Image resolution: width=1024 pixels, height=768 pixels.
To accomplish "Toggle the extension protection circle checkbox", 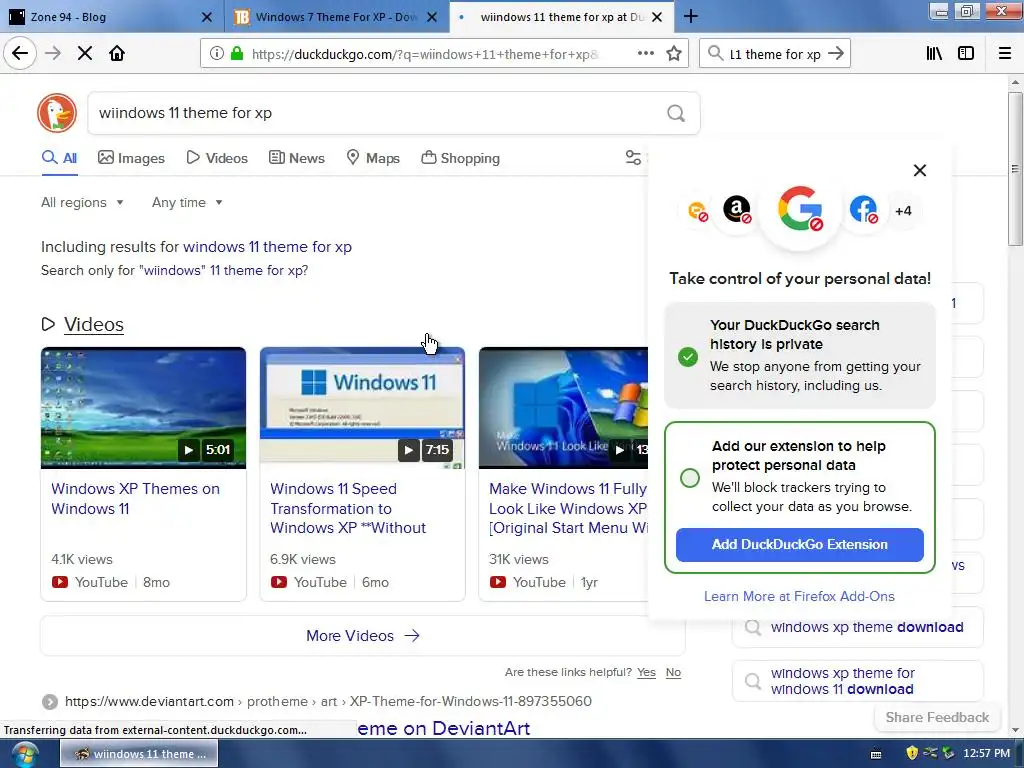I will 690,478.
